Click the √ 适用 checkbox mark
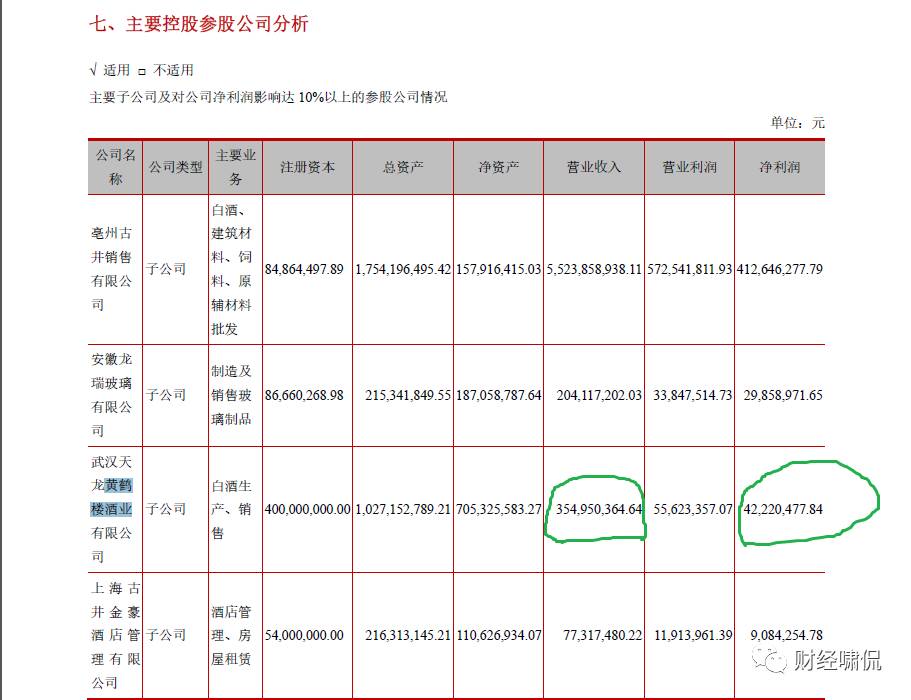 (x=93, y=70)
